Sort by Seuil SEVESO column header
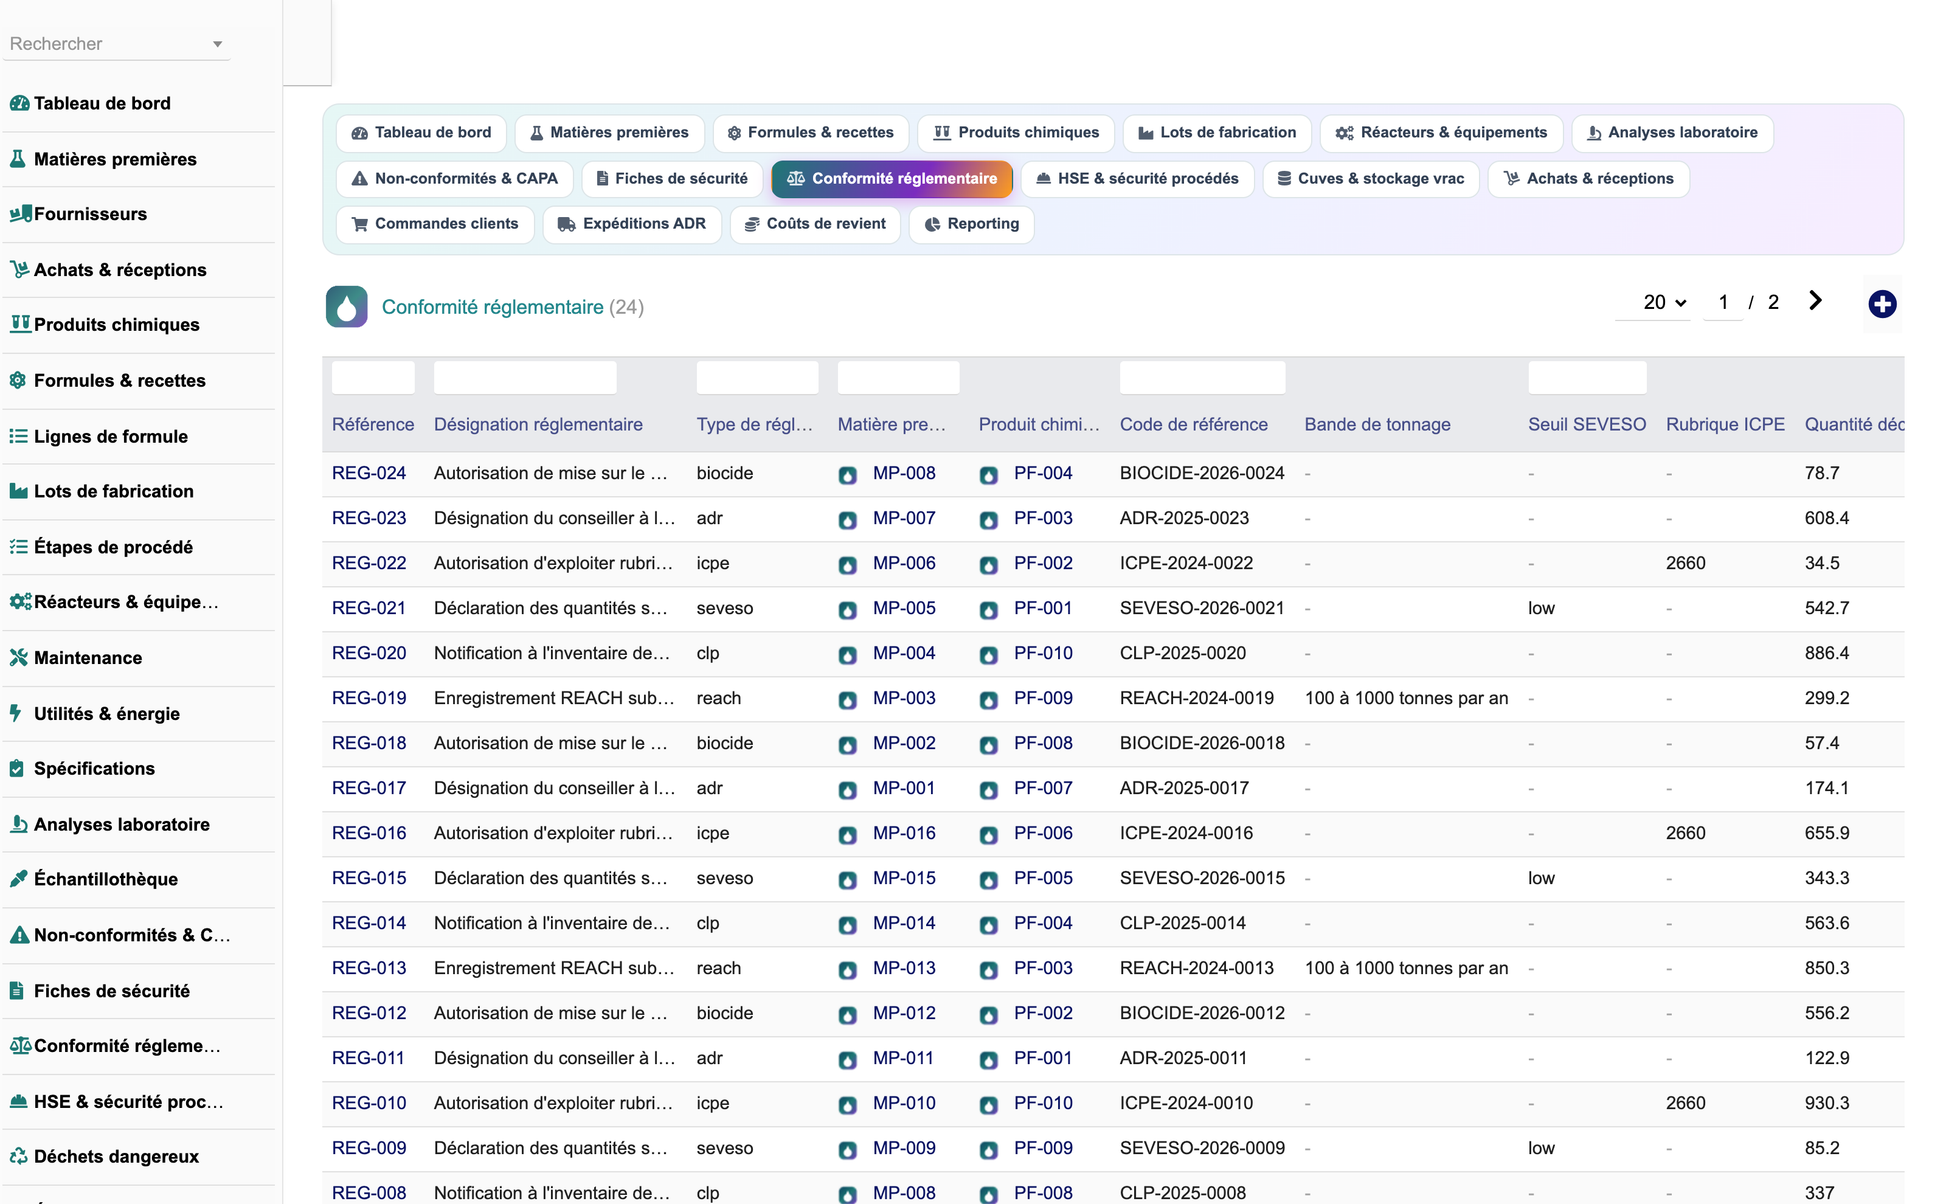The image size is (1946, 1204). point(1586,424)
